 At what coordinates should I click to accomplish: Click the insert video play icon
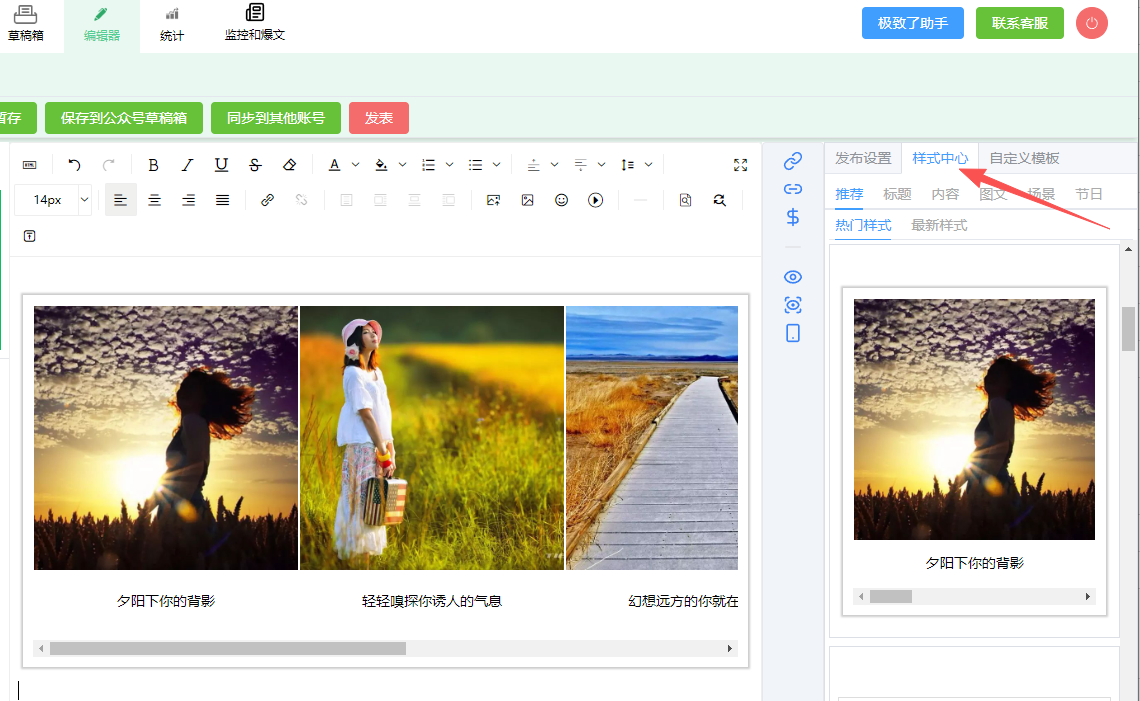[x=595, y=200]
